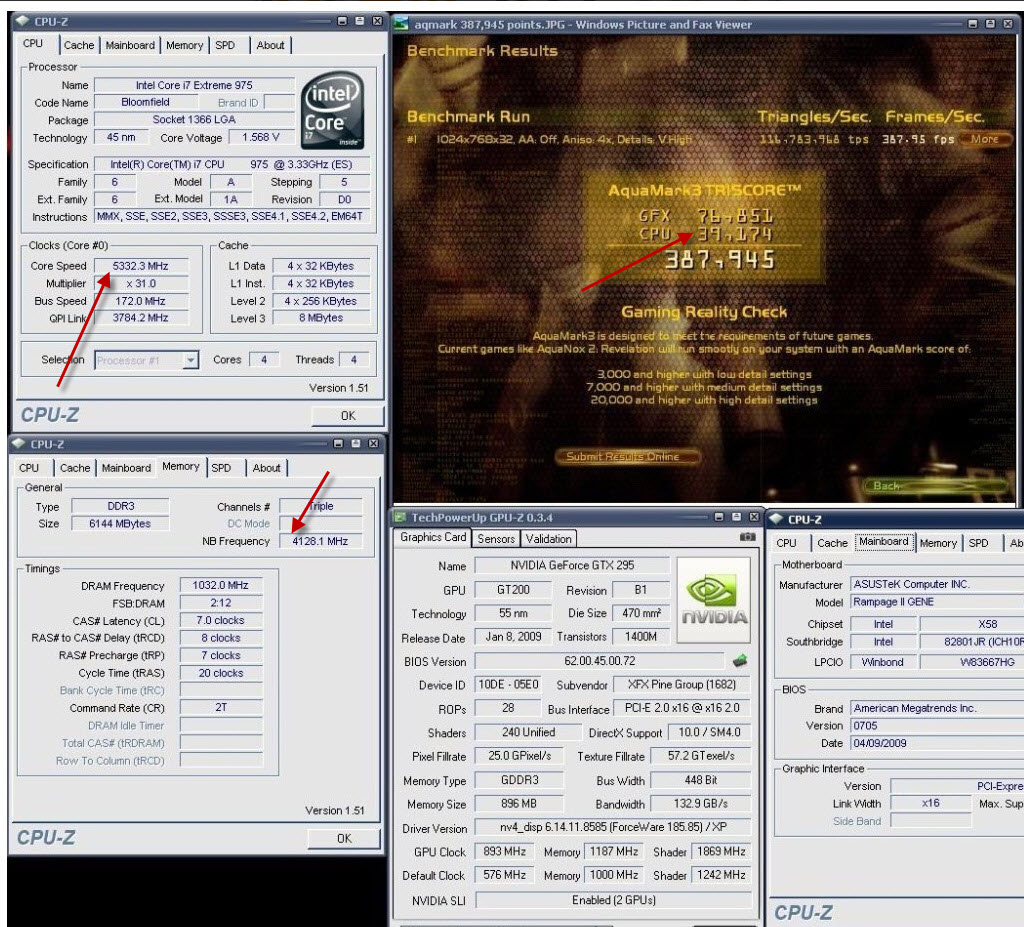This screenshot has width=1024, height=927.
Task: Open Cache tab in CPU-Z Processor window
Action: 79,45
